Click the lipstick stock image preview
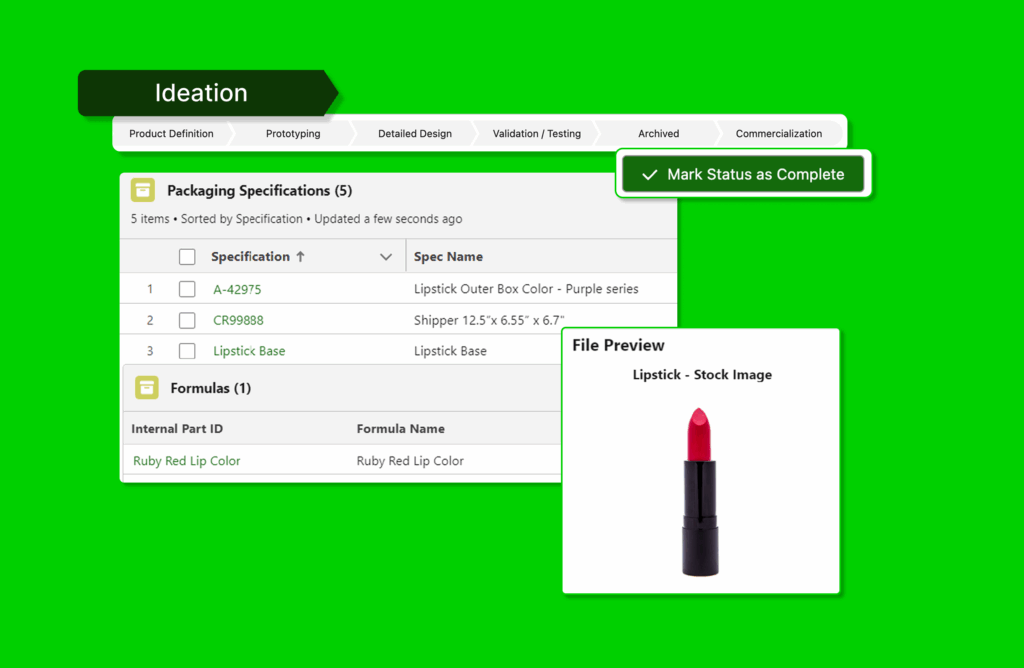Screen dimensions: 1024x668 (x=700, y=490)
